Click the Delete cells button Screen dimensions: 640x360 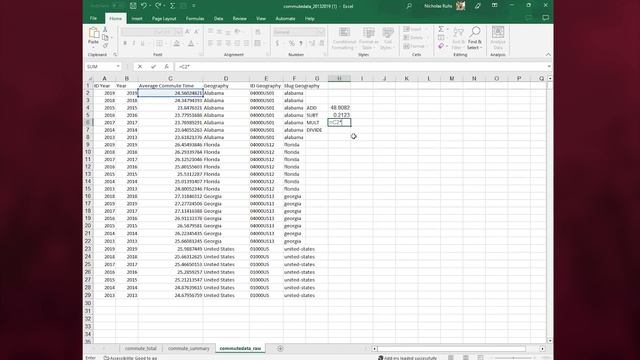pos(413,38)
